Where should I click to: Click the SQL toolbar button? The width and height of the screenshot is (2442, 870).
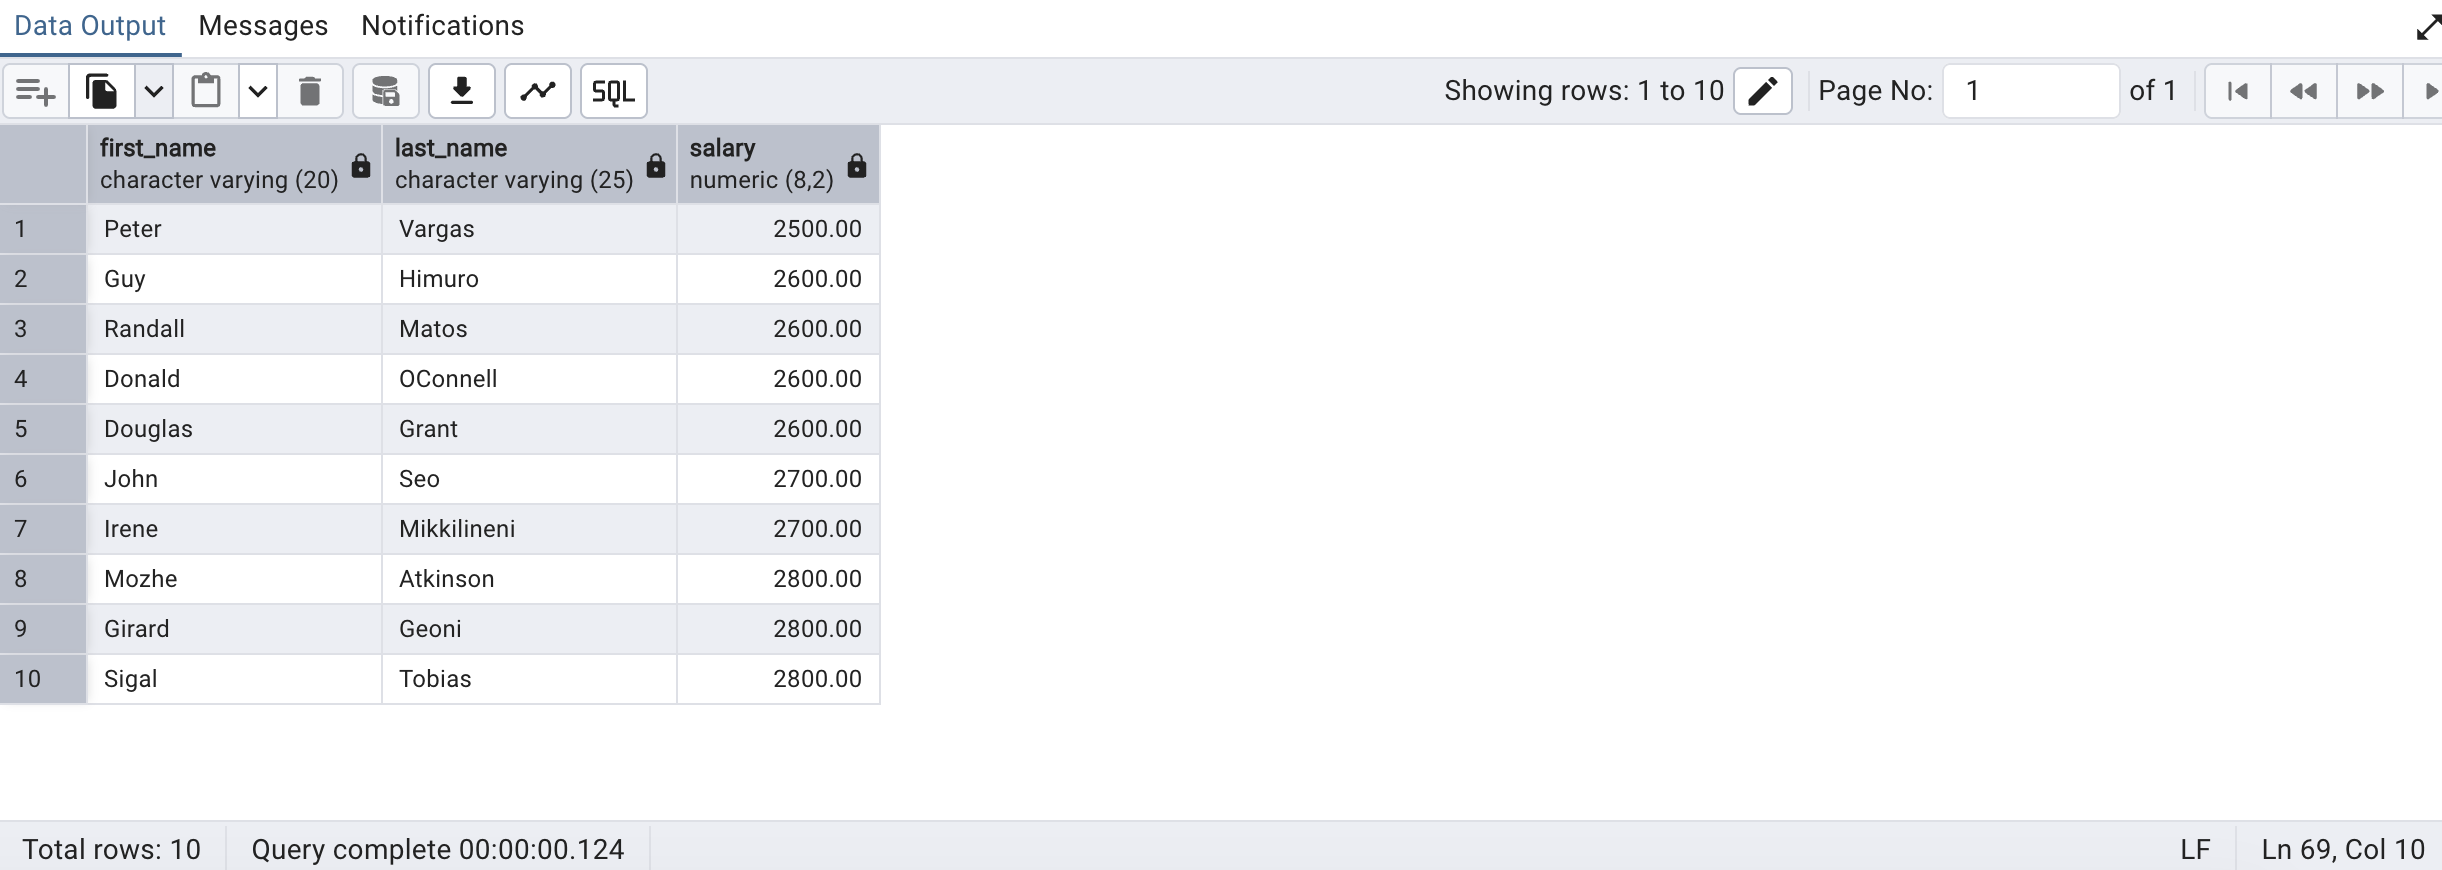coord(613,92)
